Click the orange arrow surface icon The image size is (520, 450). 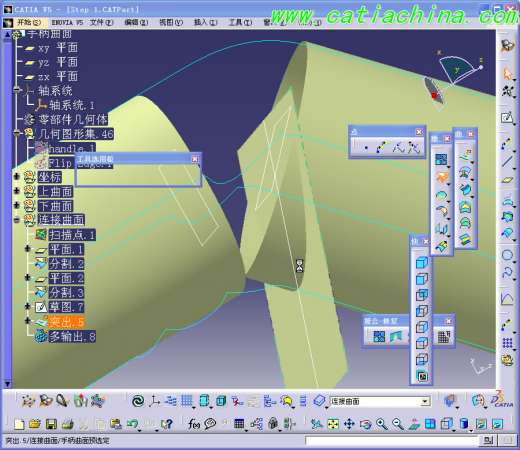[441, 177]
